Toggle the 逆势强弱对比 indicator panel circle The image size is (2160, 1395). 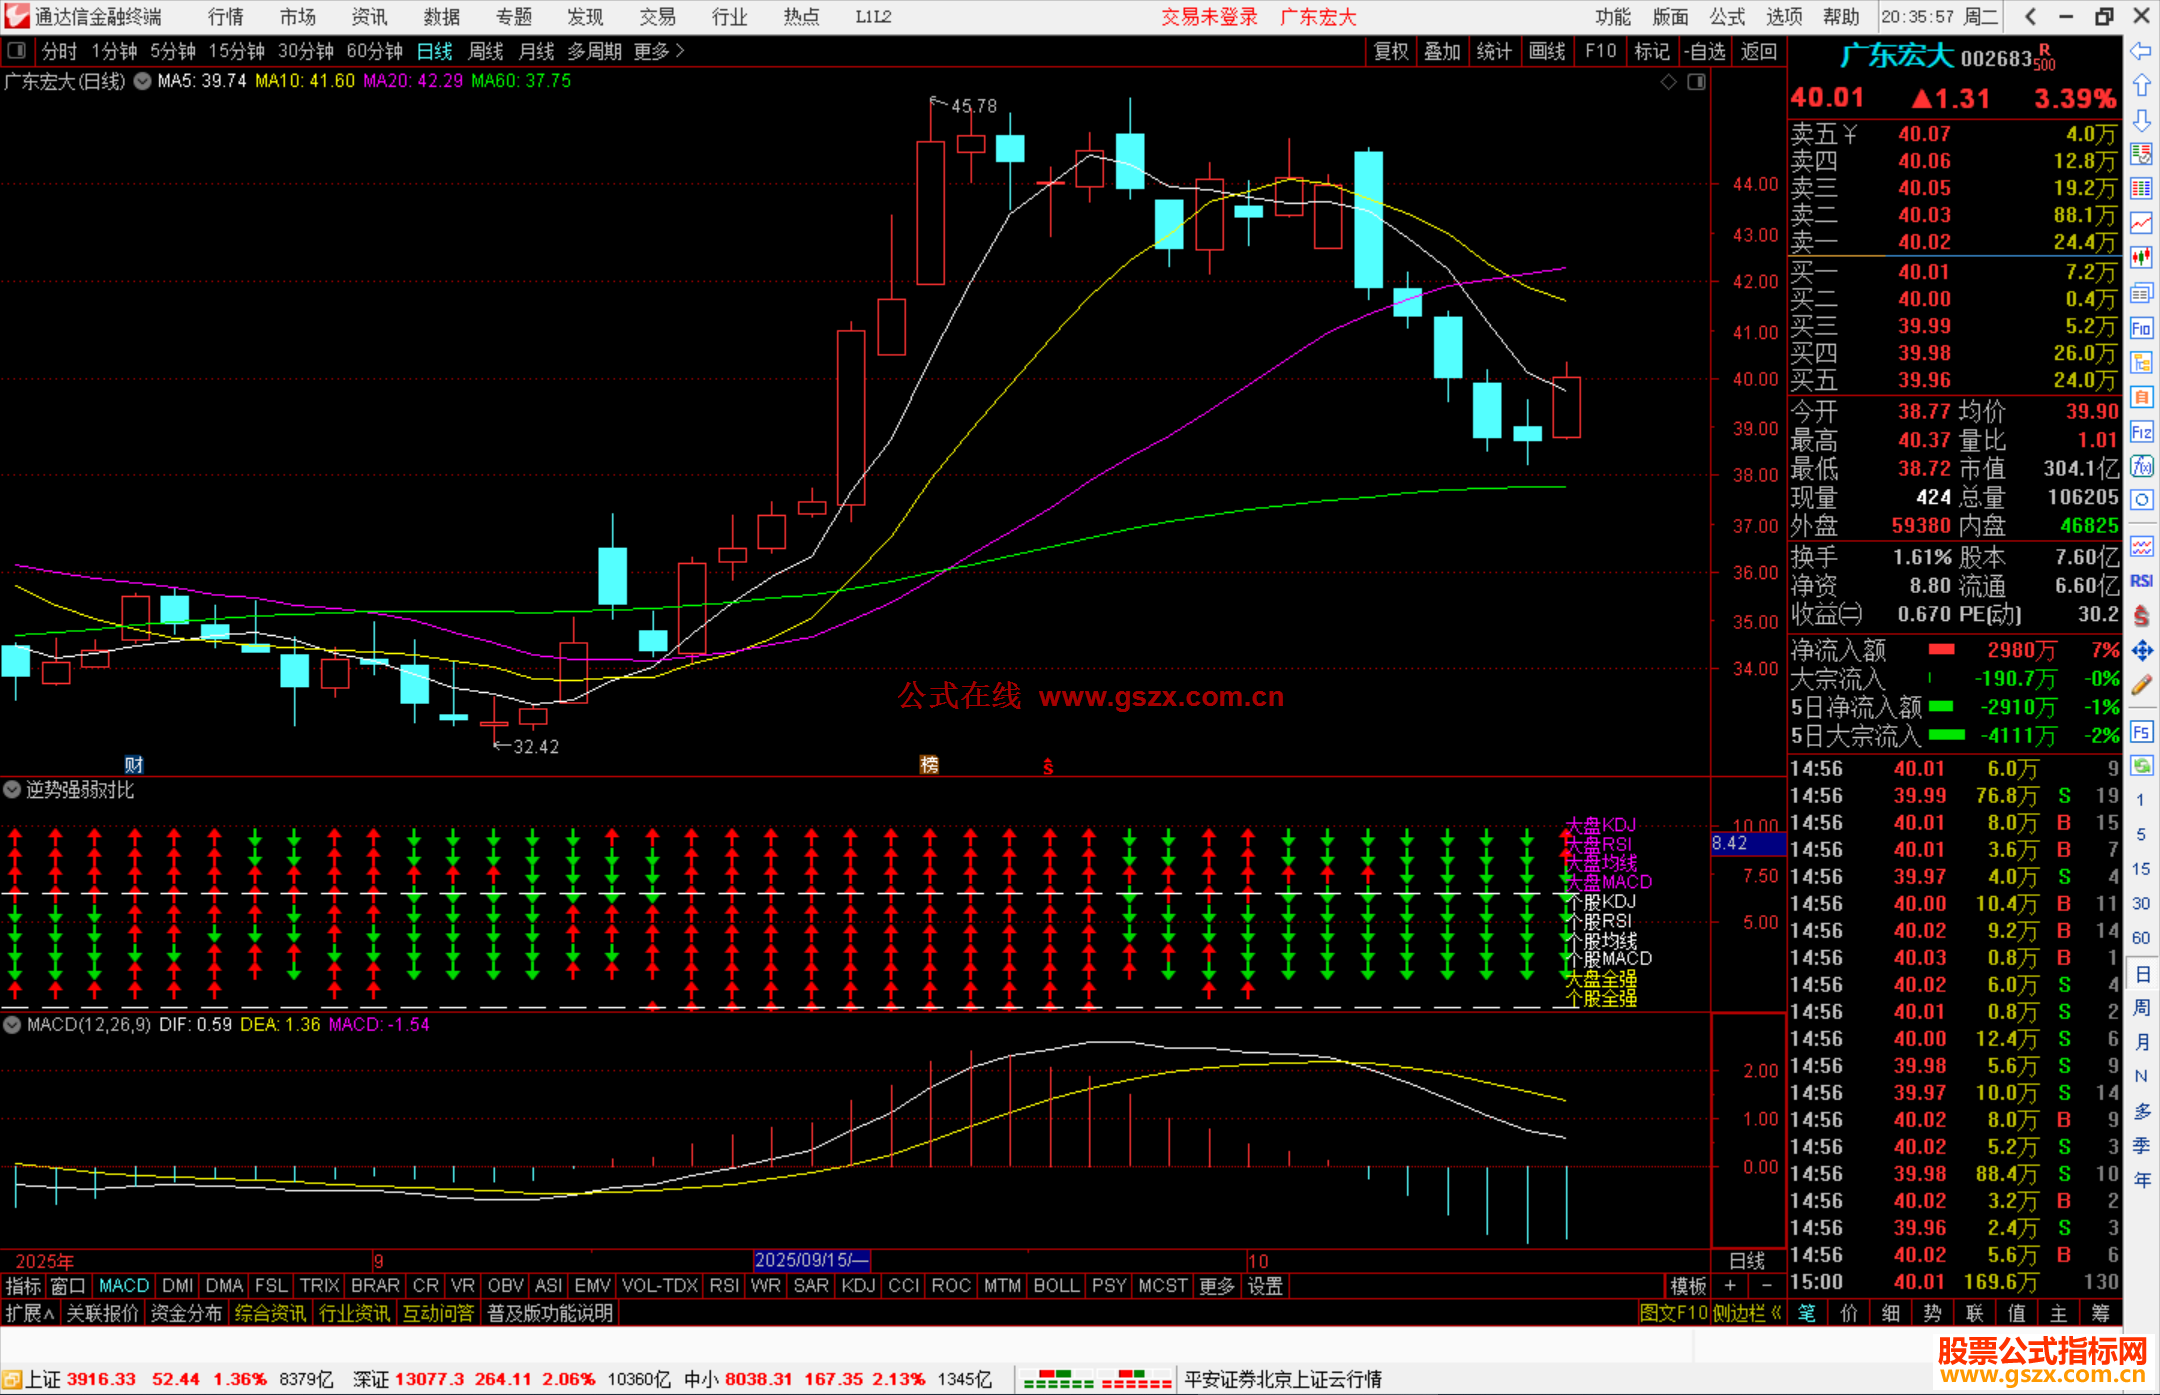[12, 790]
